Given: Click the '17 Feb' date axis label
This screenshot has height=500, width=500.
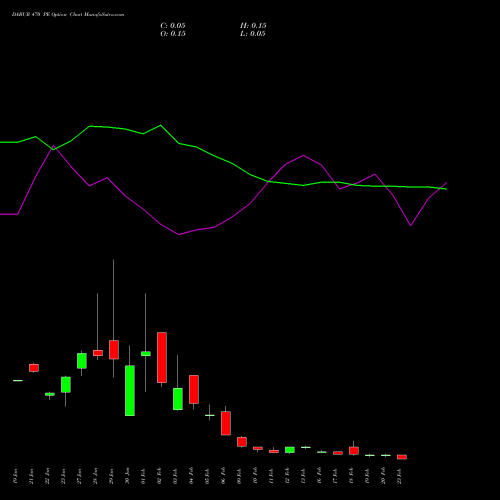Looking at the screenshot, I should (335, 476).
